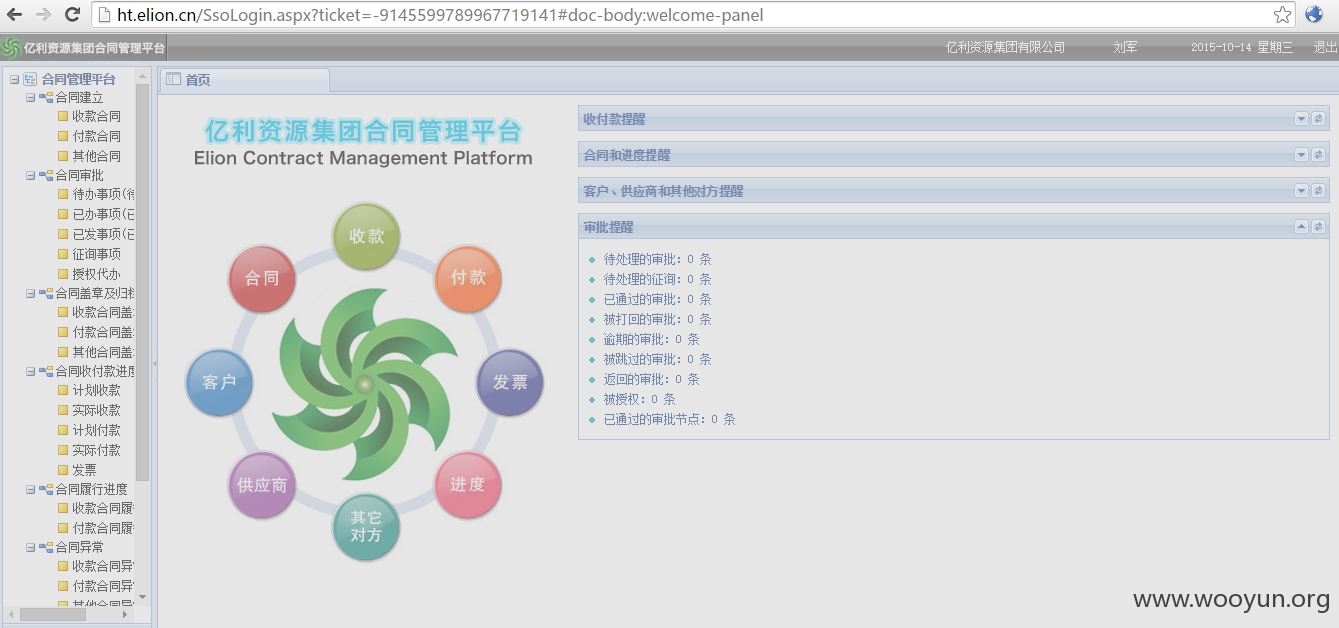Collapse the 合同建立 tree node
Screen dimensions: 1339x628
(x=30, y=98)
